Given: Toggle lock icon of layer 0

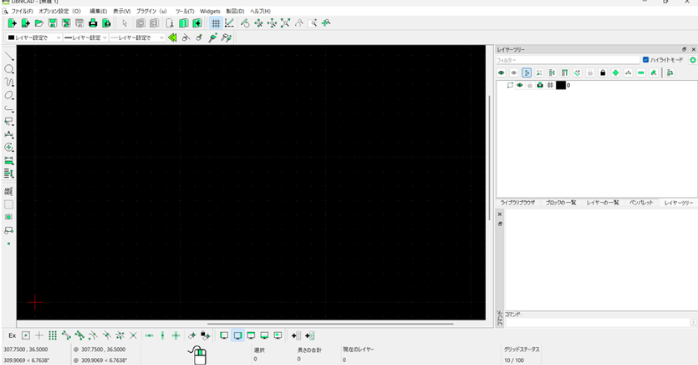Looking at the screenshot, I should tap(530, 85).
